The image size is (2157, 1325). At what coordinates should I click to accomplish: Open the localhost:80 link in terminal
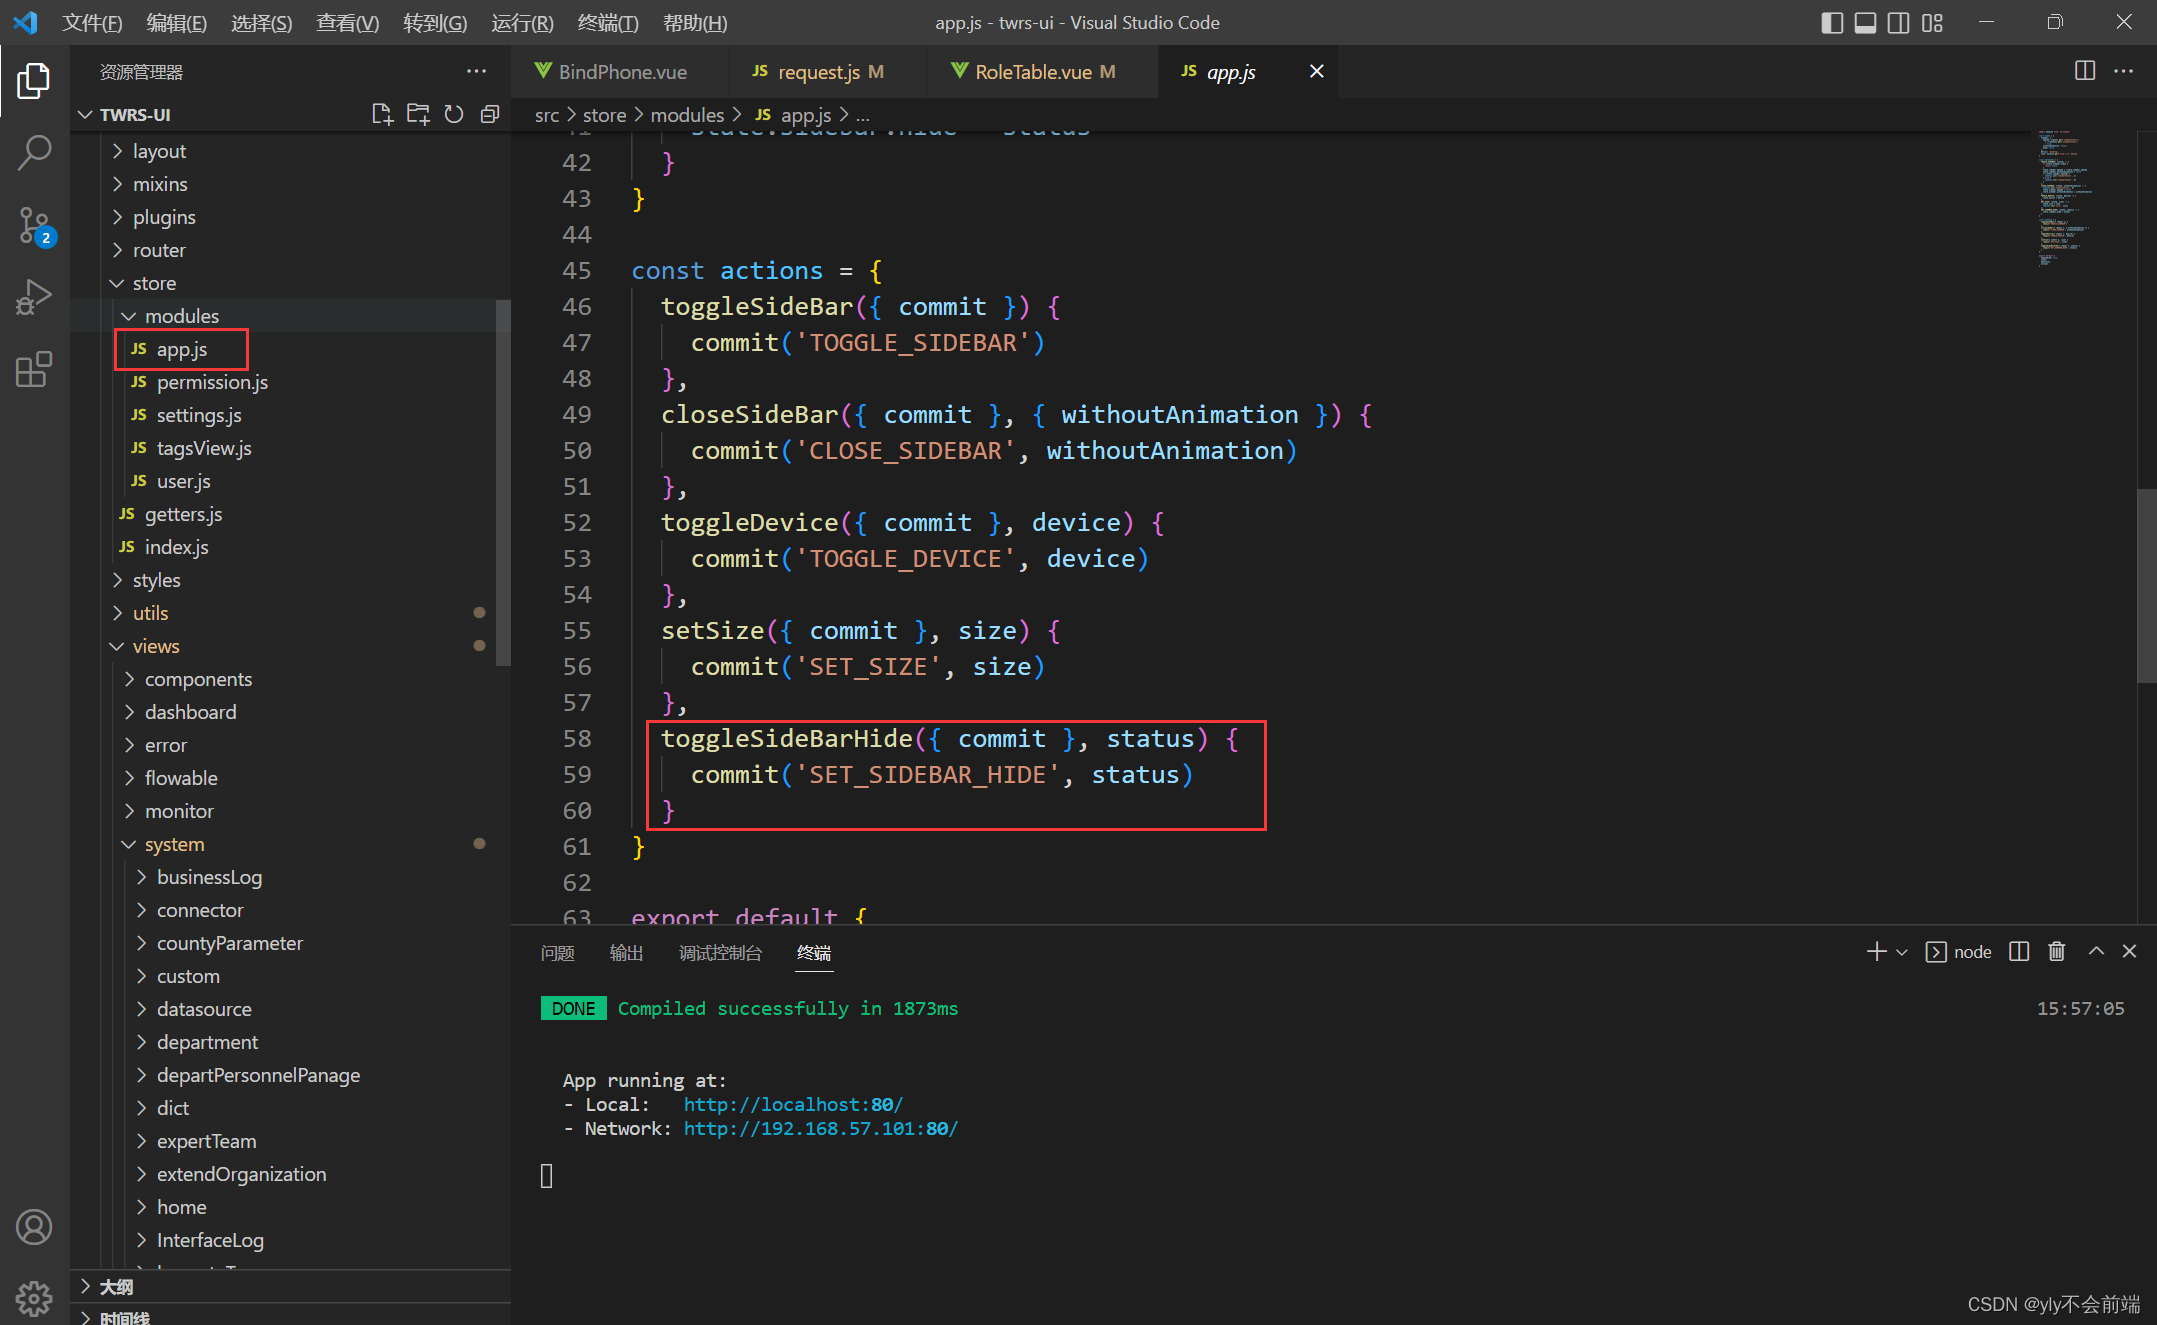(793, 1104)
